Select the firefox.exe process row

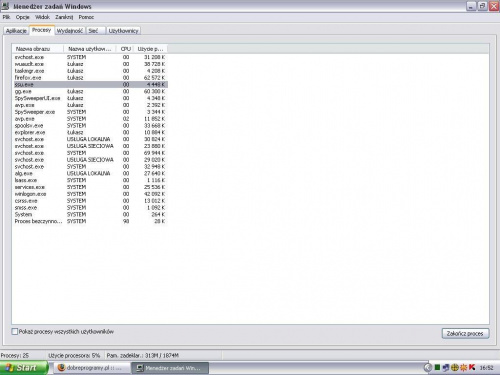(90, 78)
